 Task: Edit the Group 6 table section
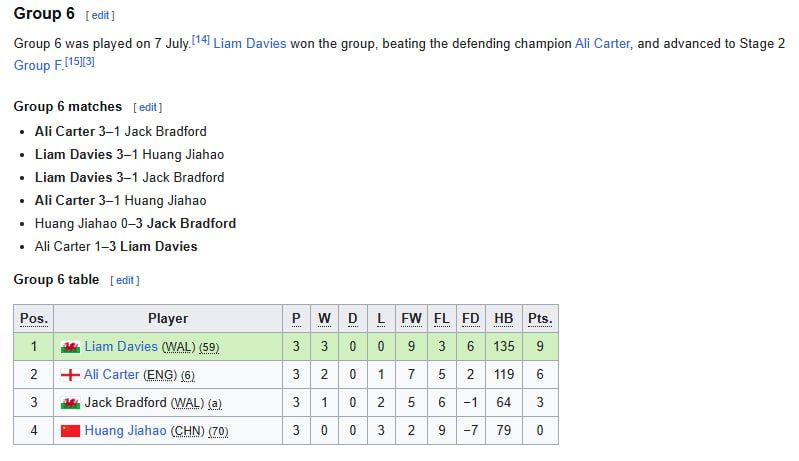tap(125, 280)
